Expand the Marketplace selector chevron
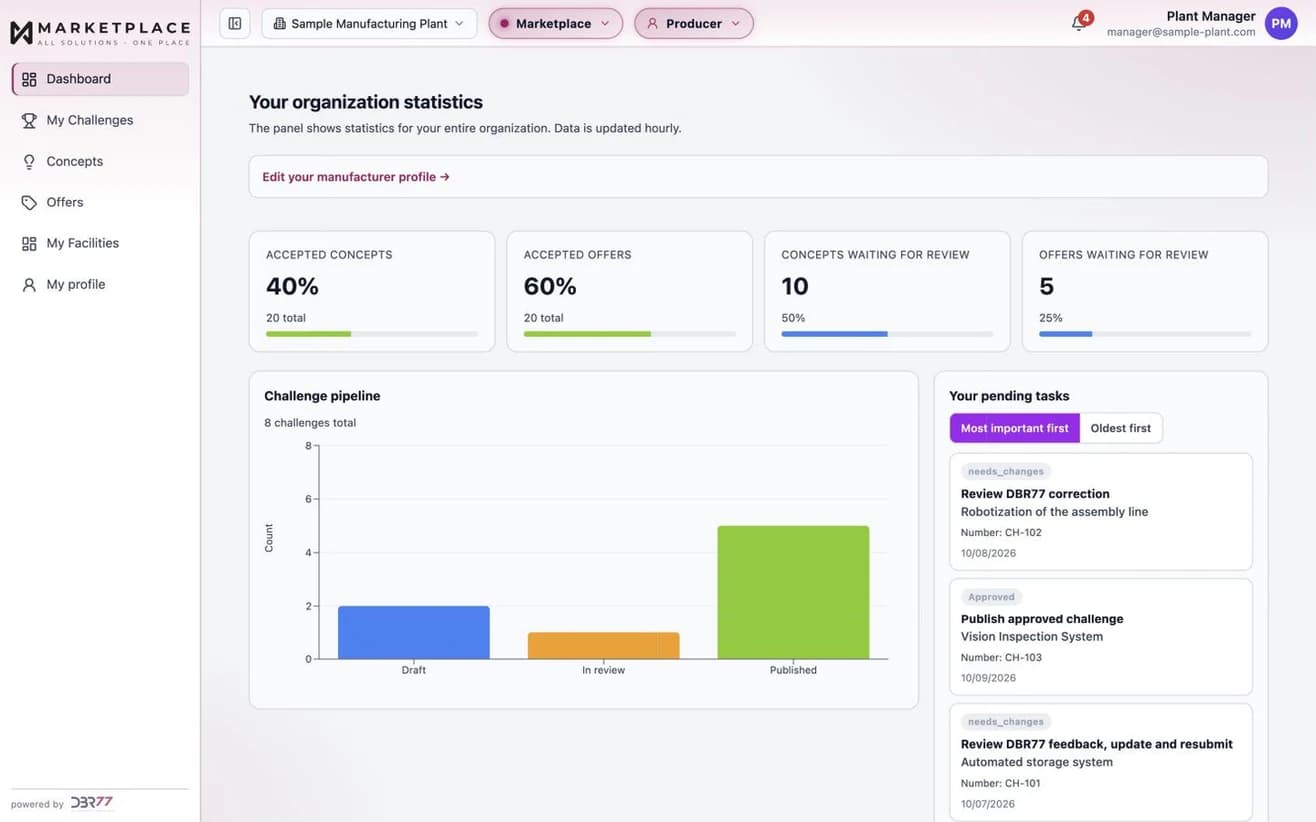The width and height of the screenshot is (1316, 822). (x=605, y=23)
